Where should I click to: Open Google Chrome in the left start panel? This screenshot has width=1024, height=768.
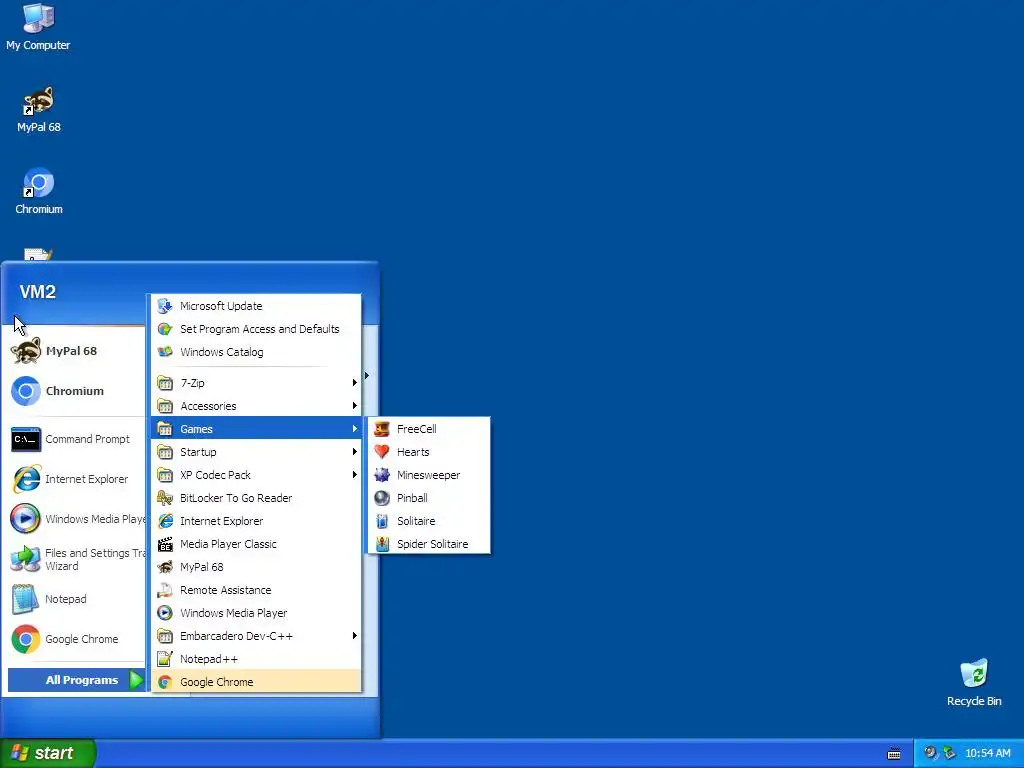coord(75,639)
